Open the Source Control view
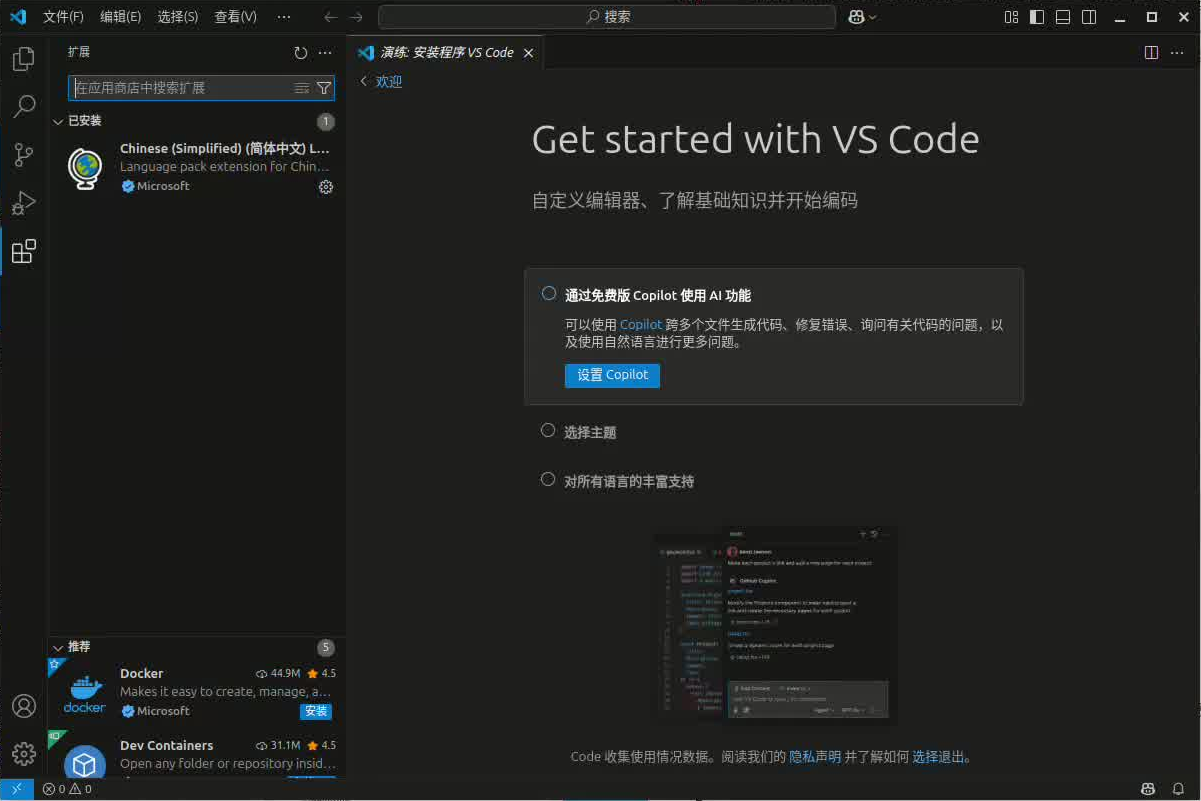The image size is (1201, 801). [23, 155]
